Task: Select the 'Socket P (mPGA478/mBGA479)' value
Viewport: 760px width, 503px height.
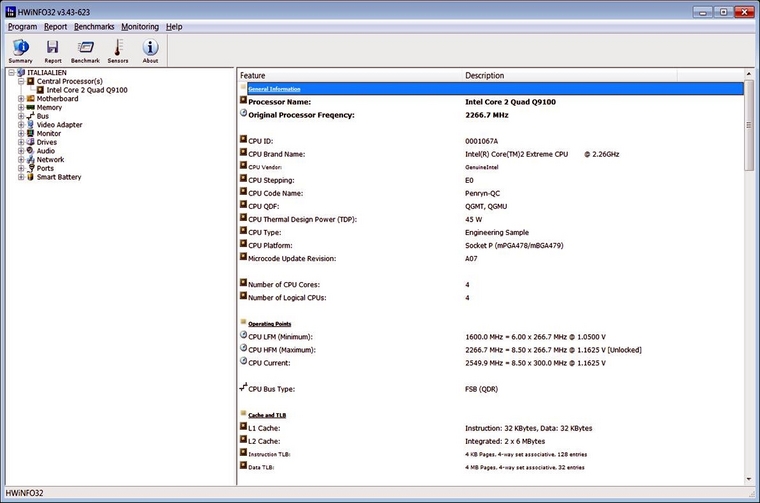Action: click(x=514, y=246)
